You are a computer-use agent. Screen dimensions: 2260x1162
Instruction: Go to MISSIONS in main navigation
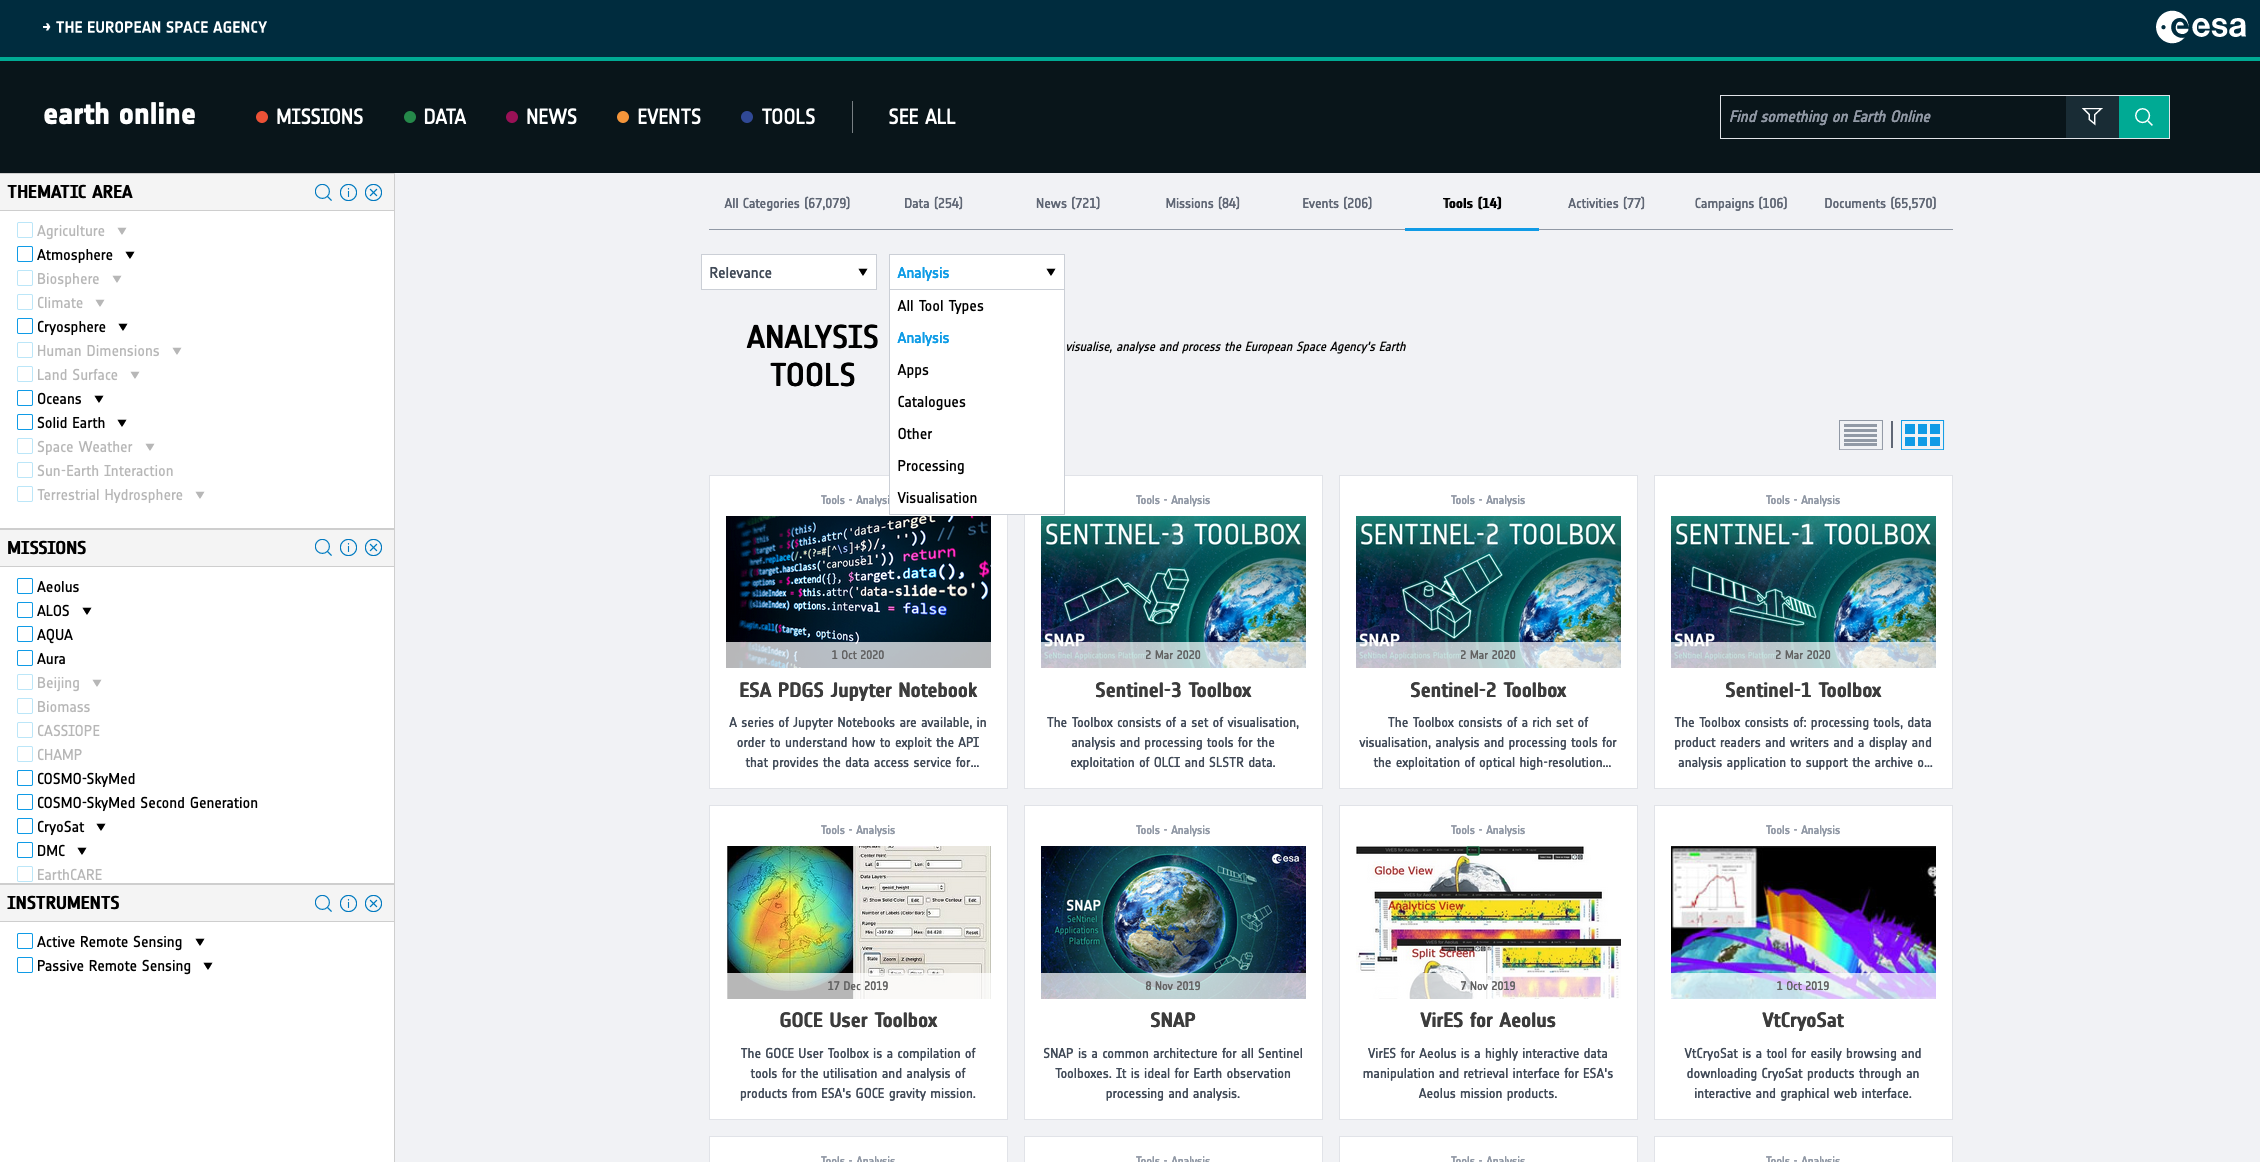(x=310, y=117)
